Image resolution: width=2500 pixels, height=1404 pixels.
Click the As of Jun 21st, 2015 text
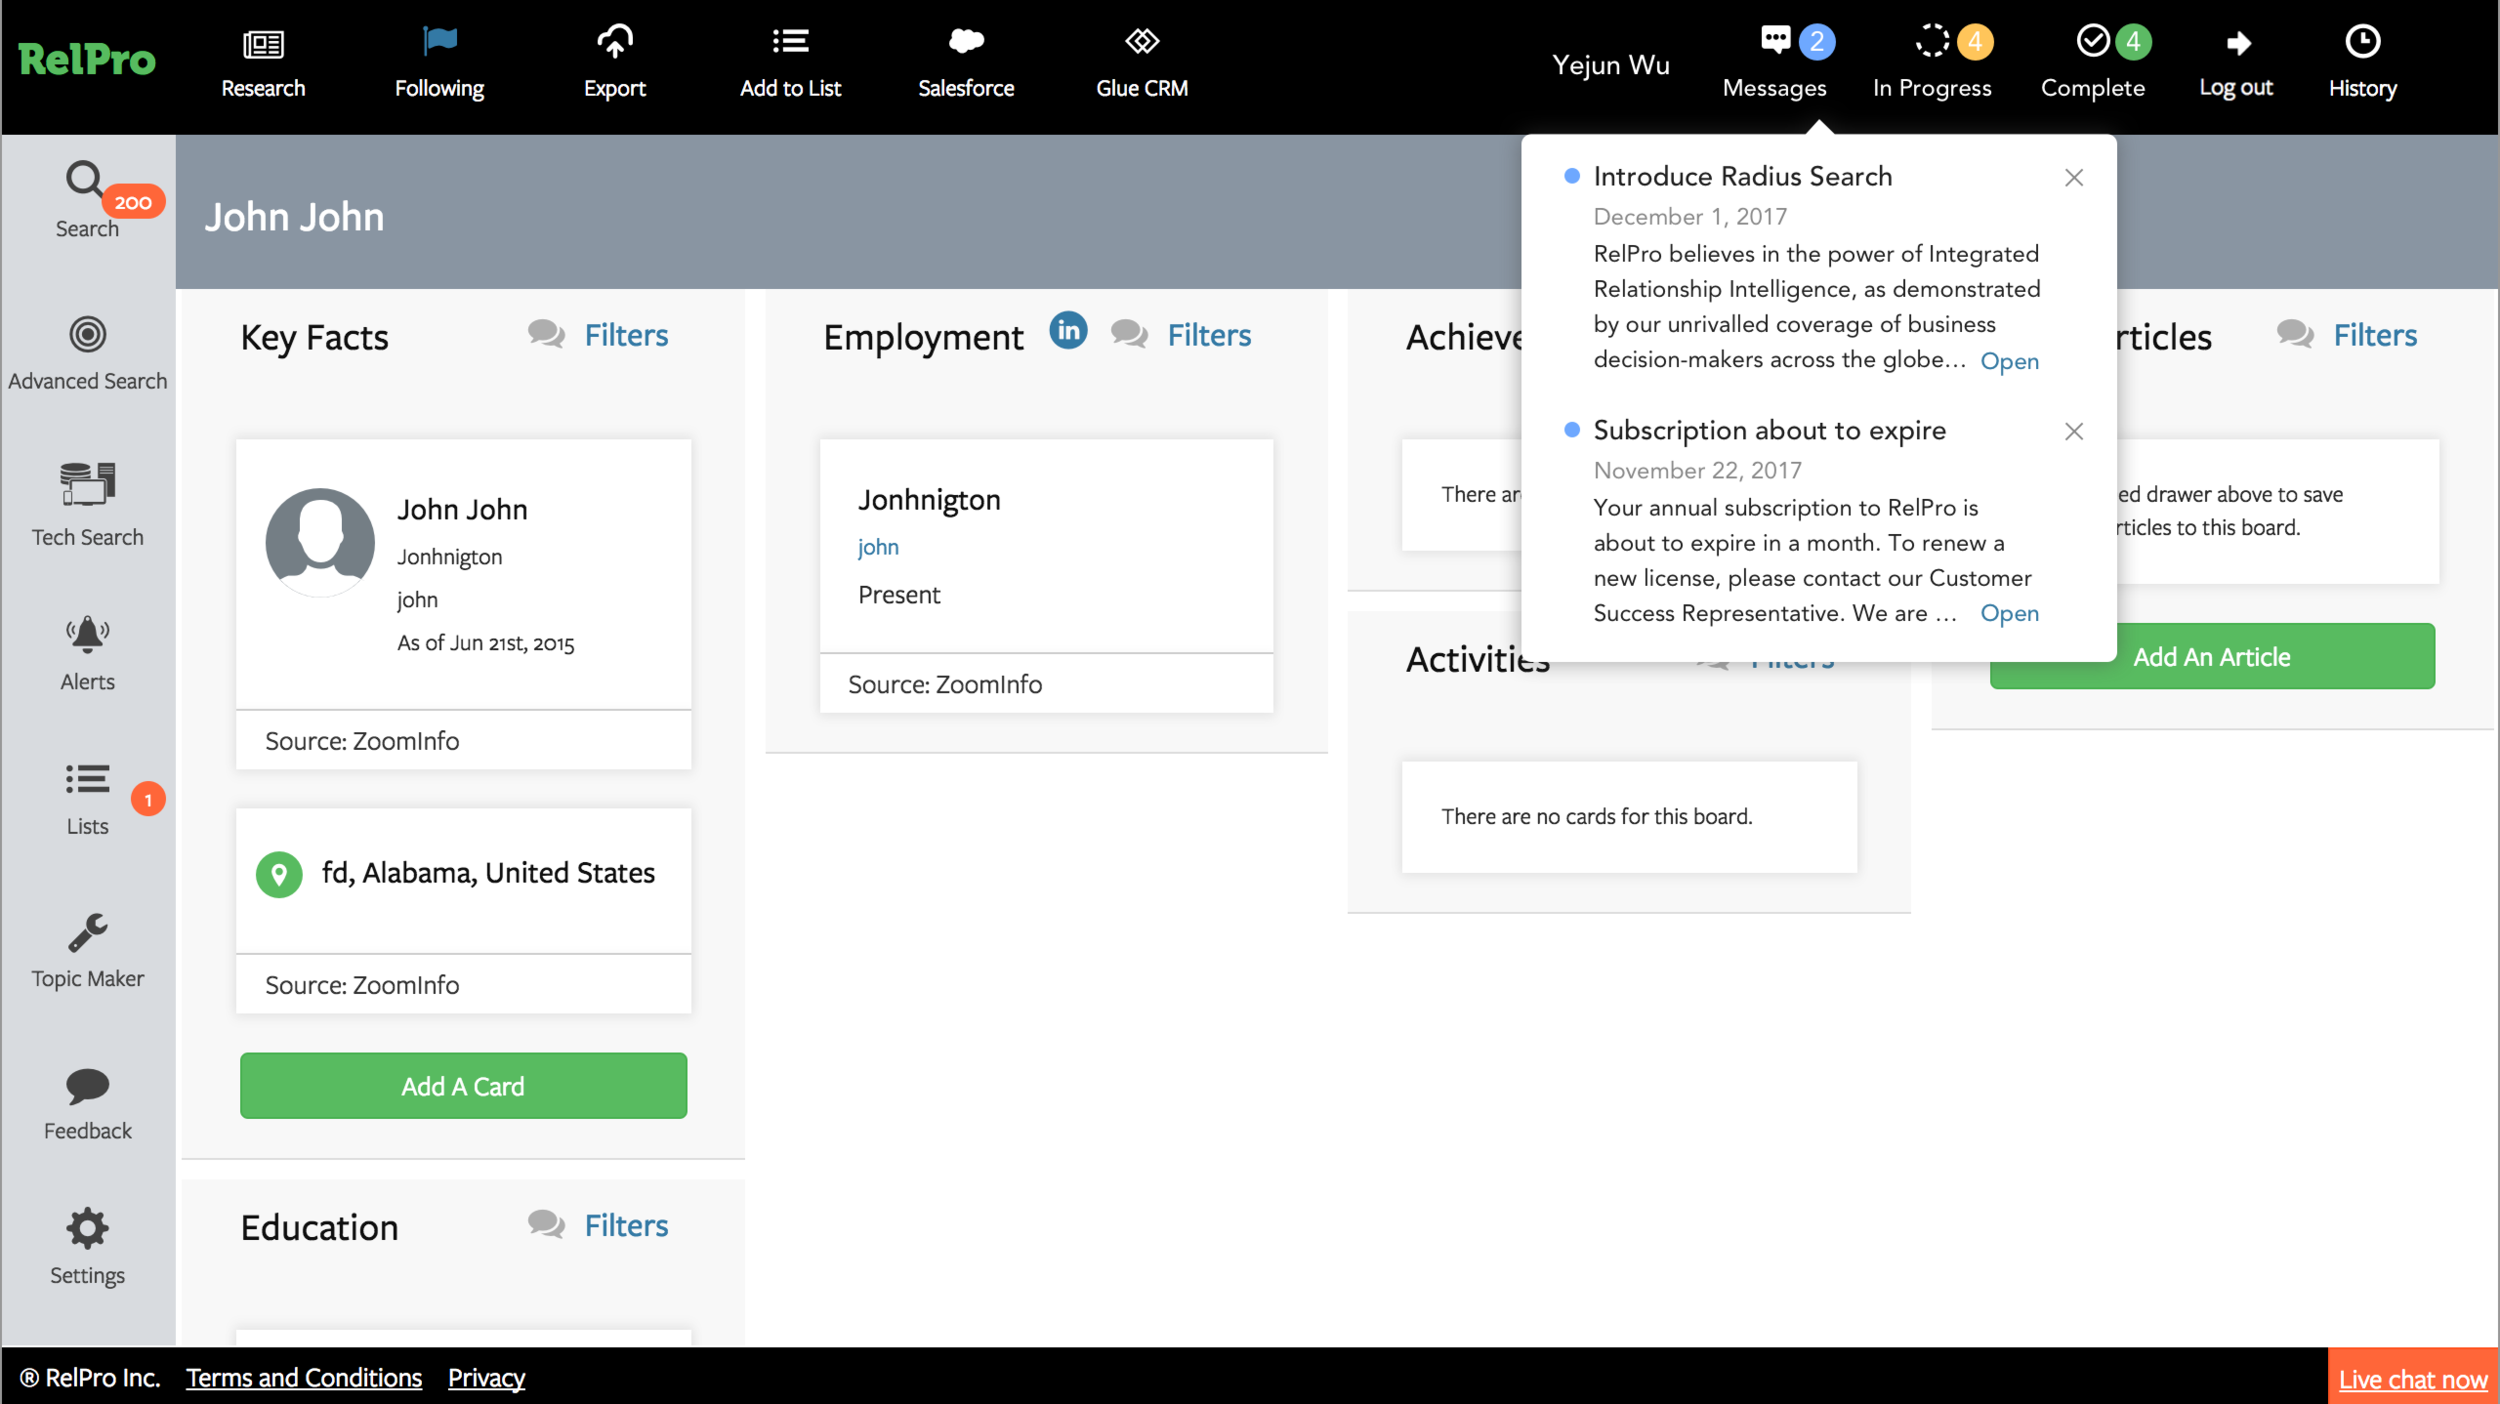pos(486,644)
